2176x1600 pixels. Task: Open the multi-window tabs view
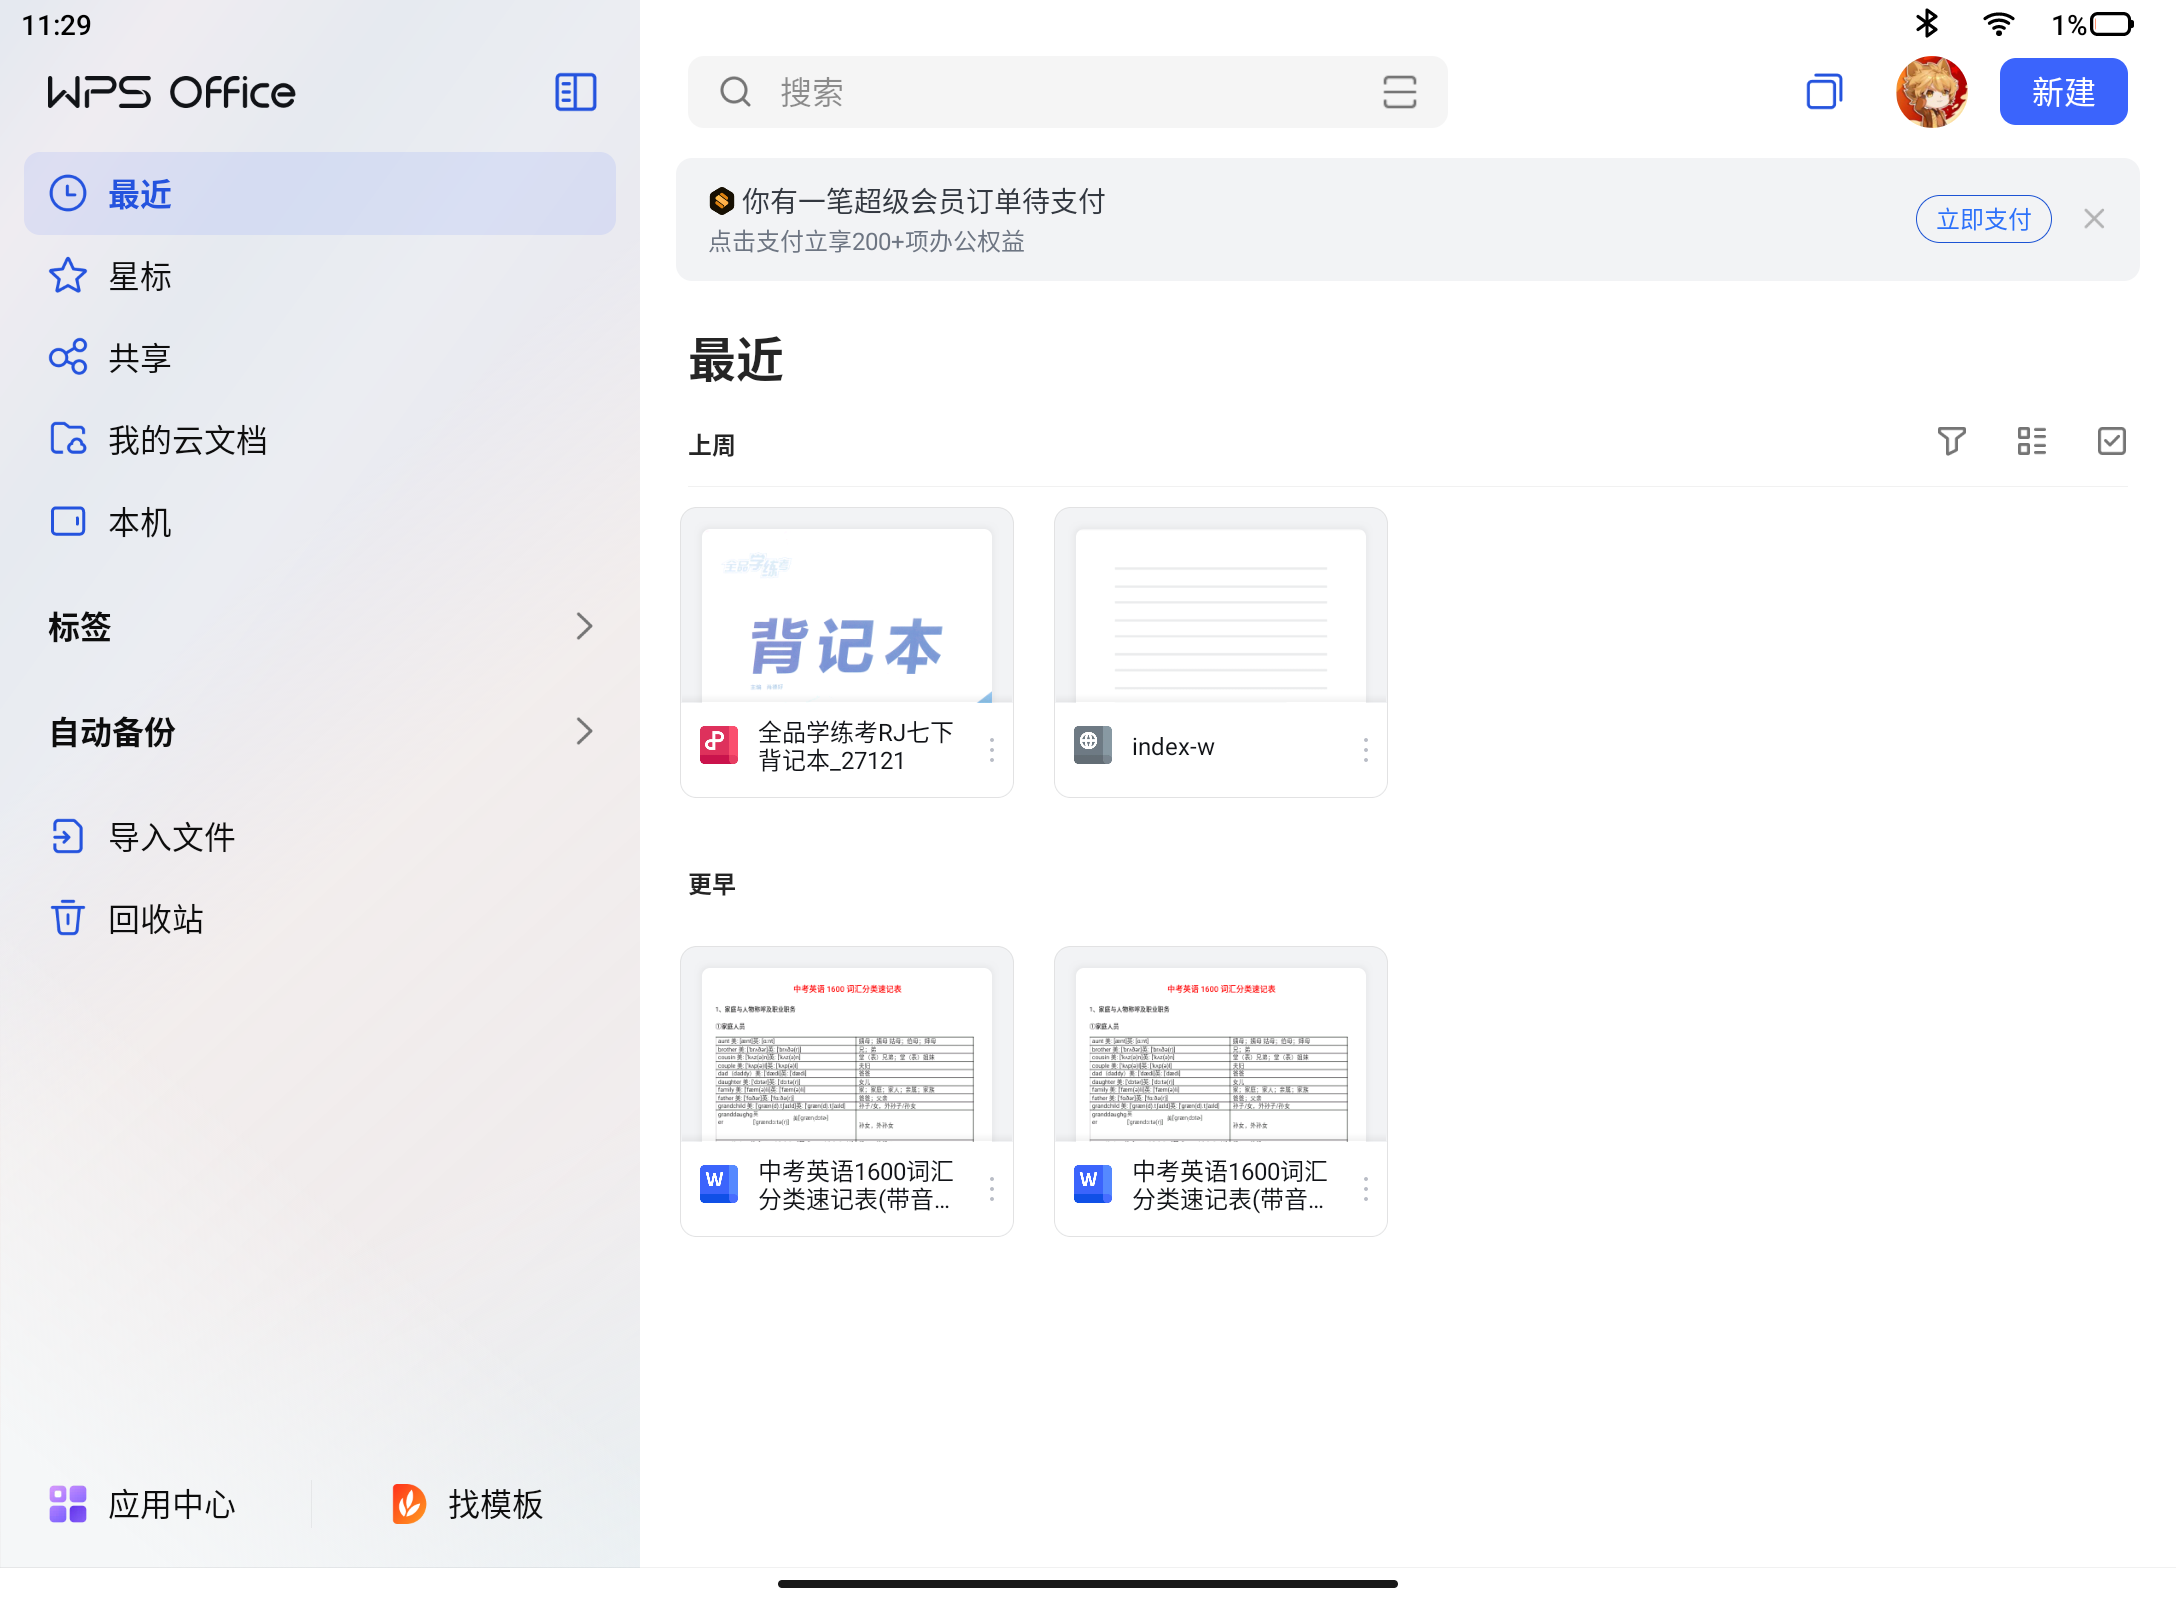(x=1824, y=91)
